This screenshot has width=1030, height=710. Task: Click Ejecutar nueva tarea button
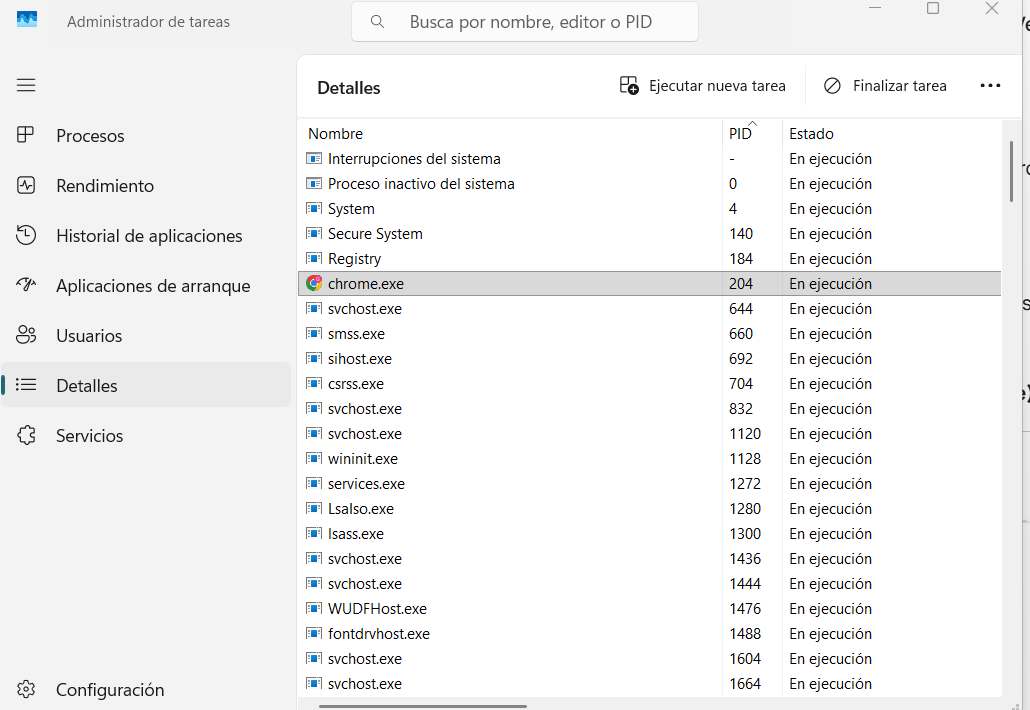point(703,86)
